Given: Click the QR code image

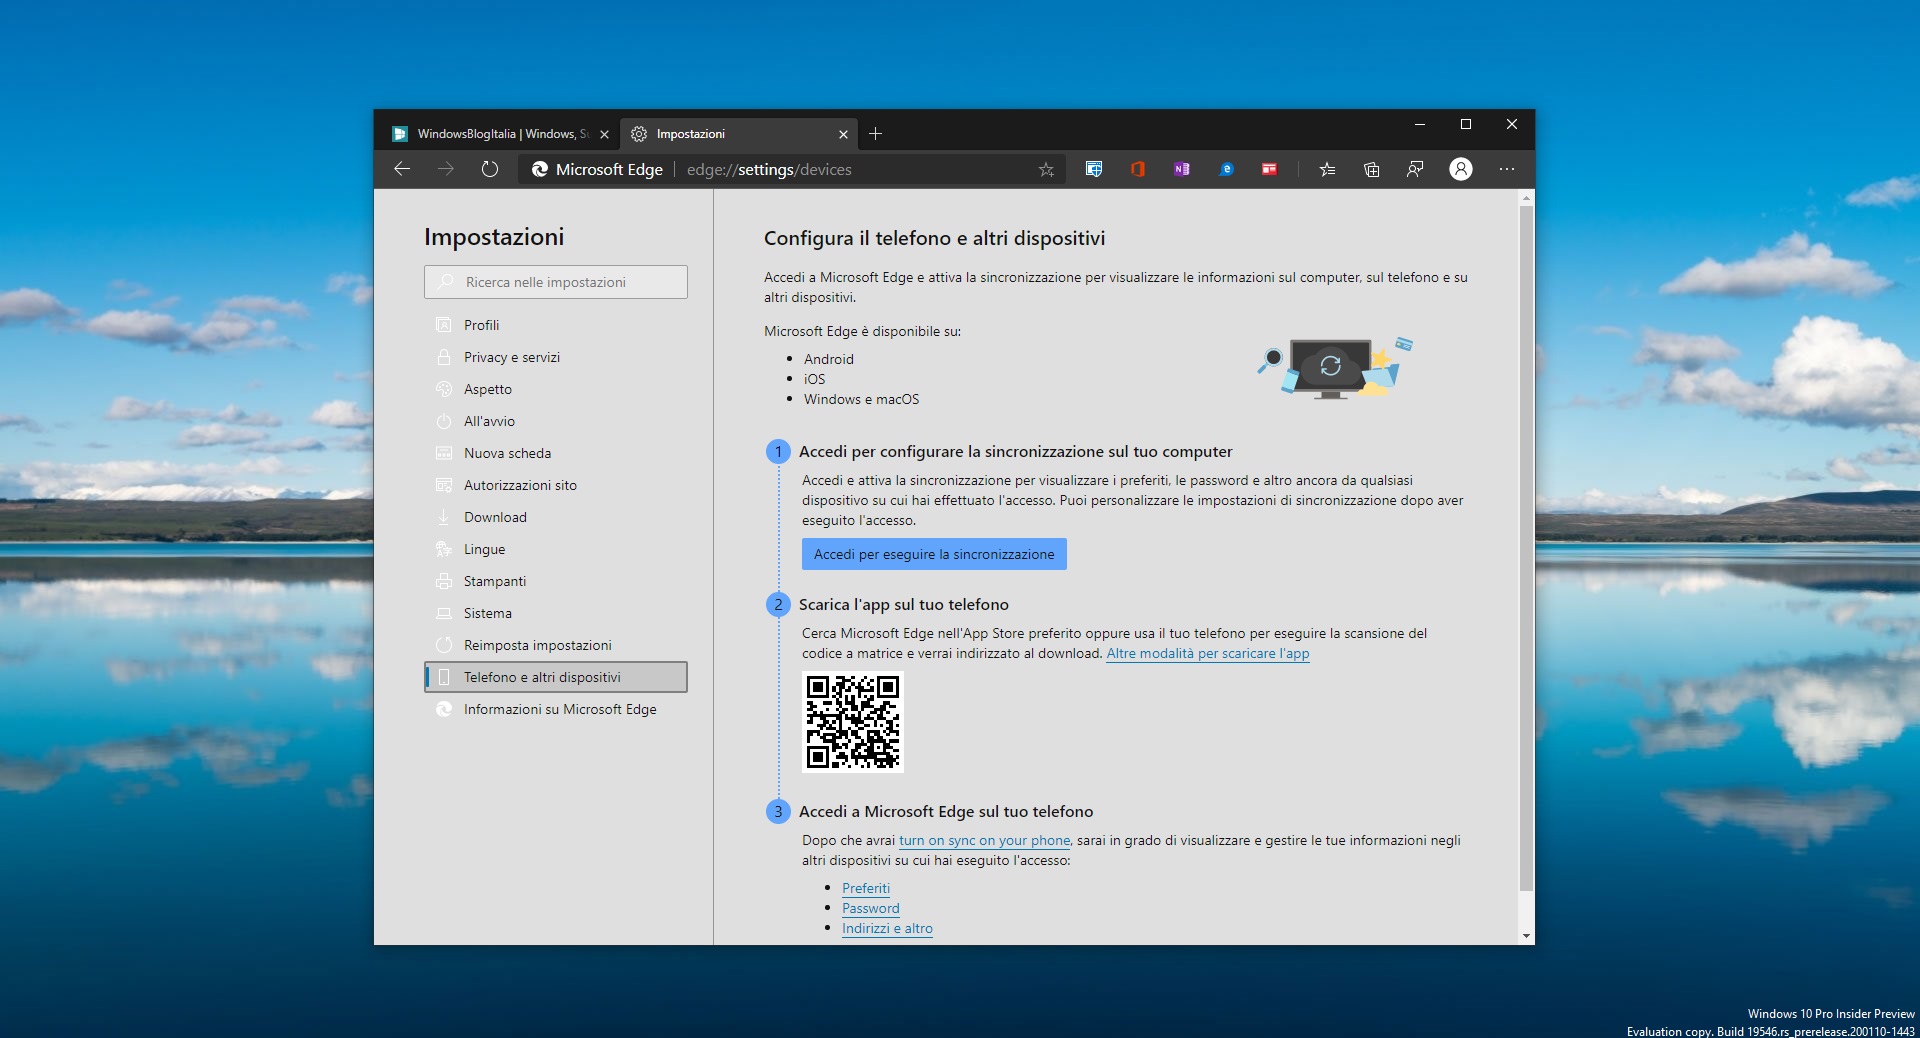Looking at the screenshot, I should (x=853, y=722).
